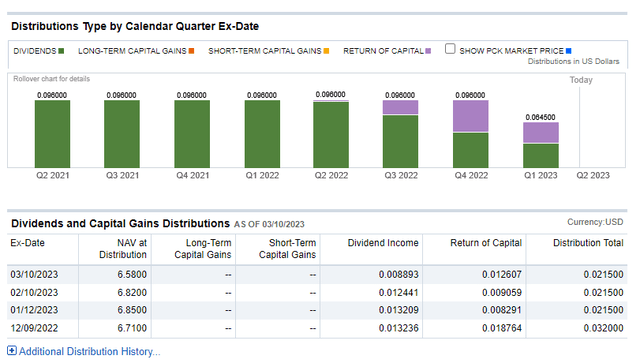Click the Q4 2022 axis label
Viewport: 640px width, 363px height.
pyautogui.click(x=471, y=176)
